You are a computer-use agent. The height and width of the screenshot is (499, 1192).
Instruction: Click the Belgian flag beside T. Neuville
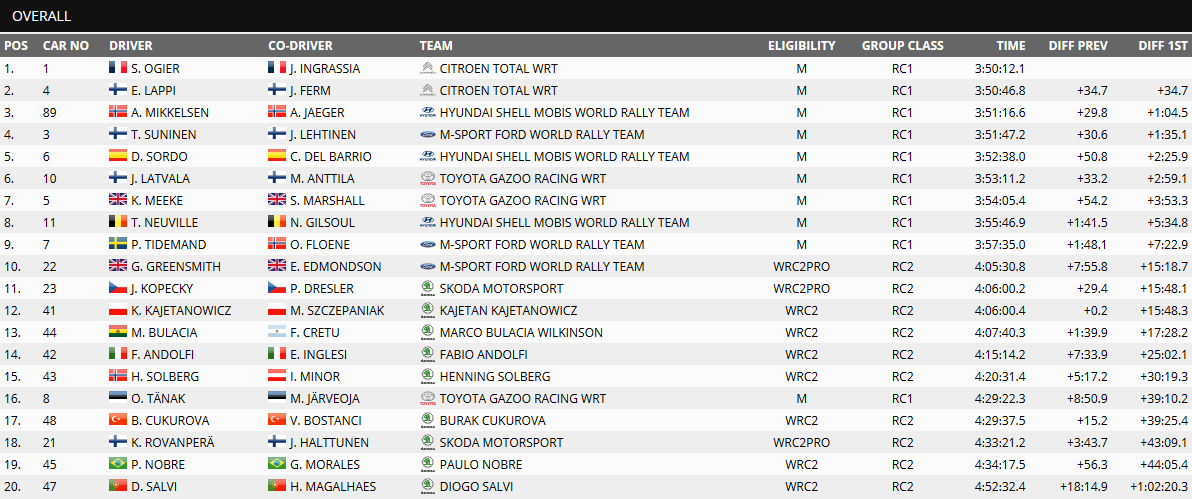tap(118, 223)
